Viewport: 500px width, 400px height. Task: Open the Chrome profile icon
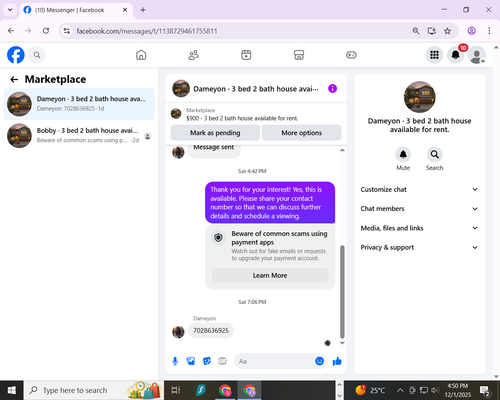click(472, 31)
